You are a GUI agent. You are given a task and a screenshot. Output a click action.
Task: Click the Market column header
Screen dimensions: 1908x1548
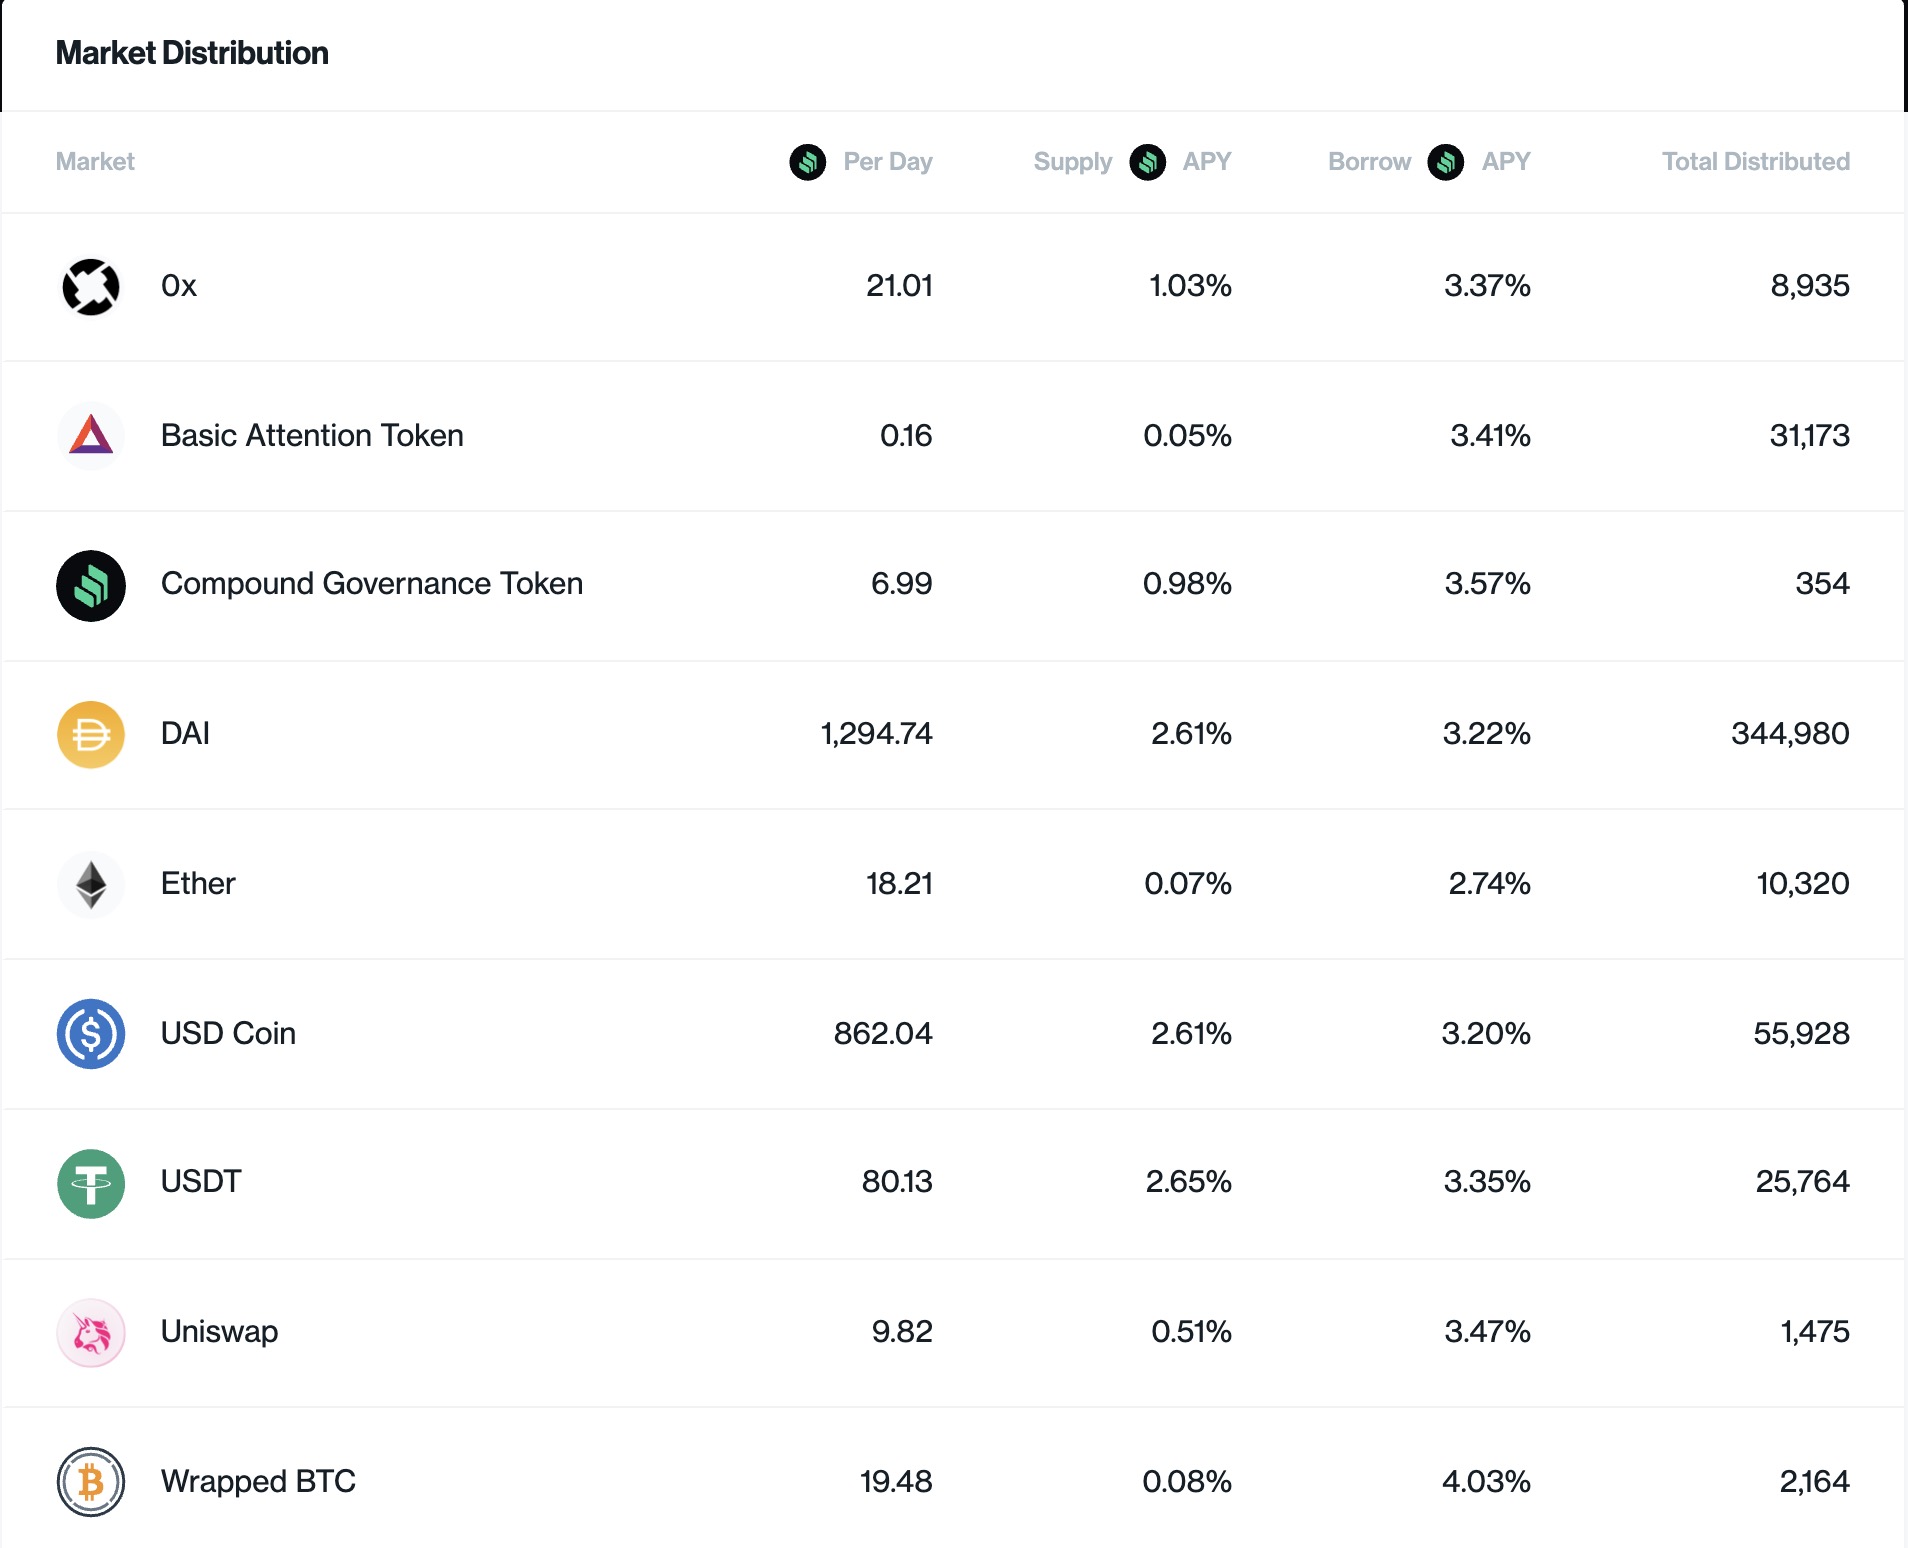(95, 161)
